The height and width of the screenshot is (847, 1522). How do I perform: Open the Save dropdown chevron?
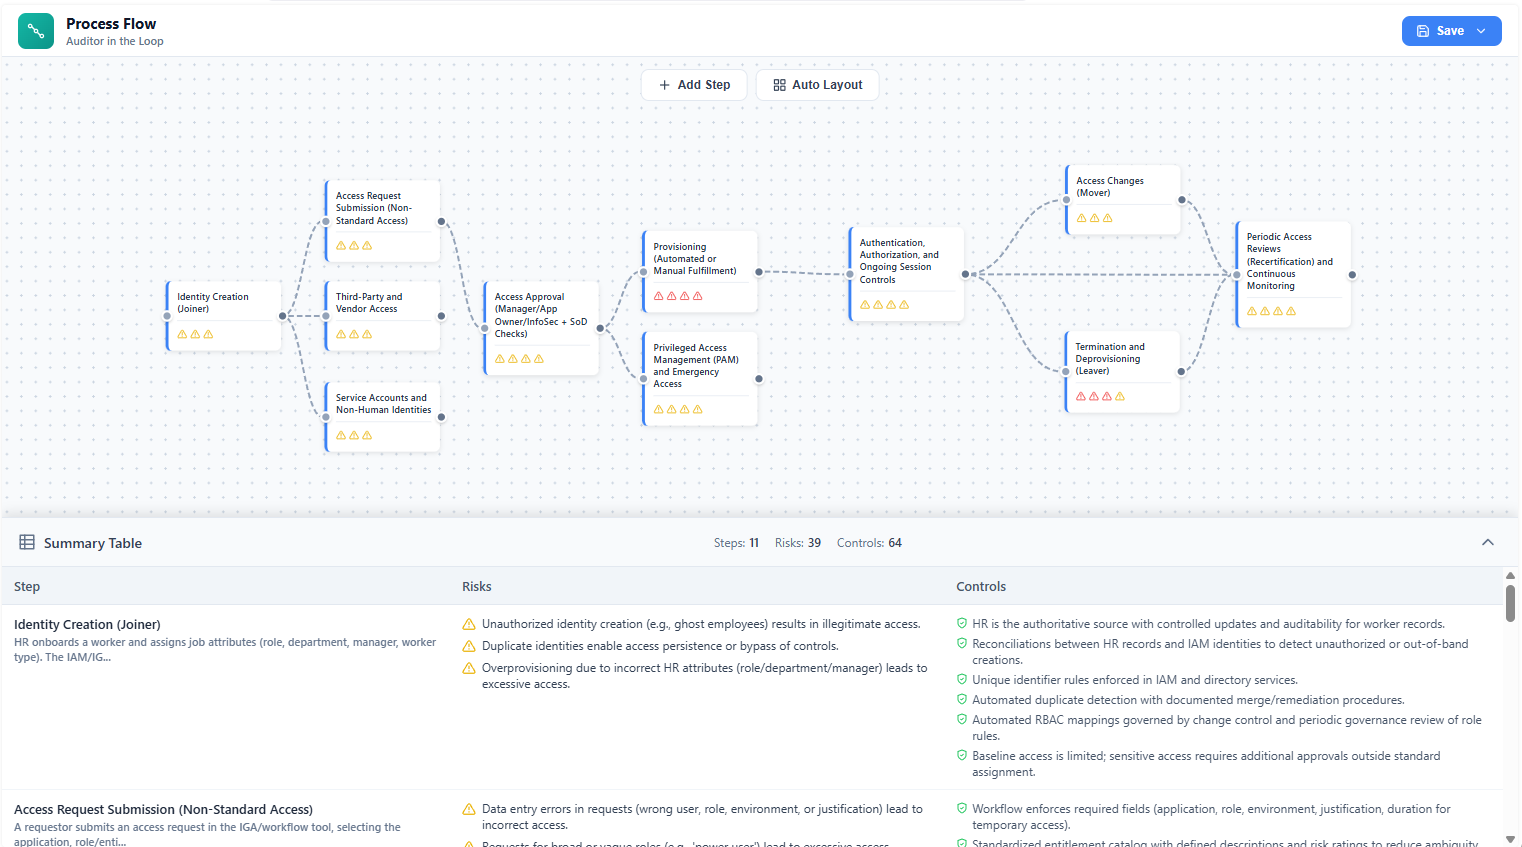[1479, 30]
